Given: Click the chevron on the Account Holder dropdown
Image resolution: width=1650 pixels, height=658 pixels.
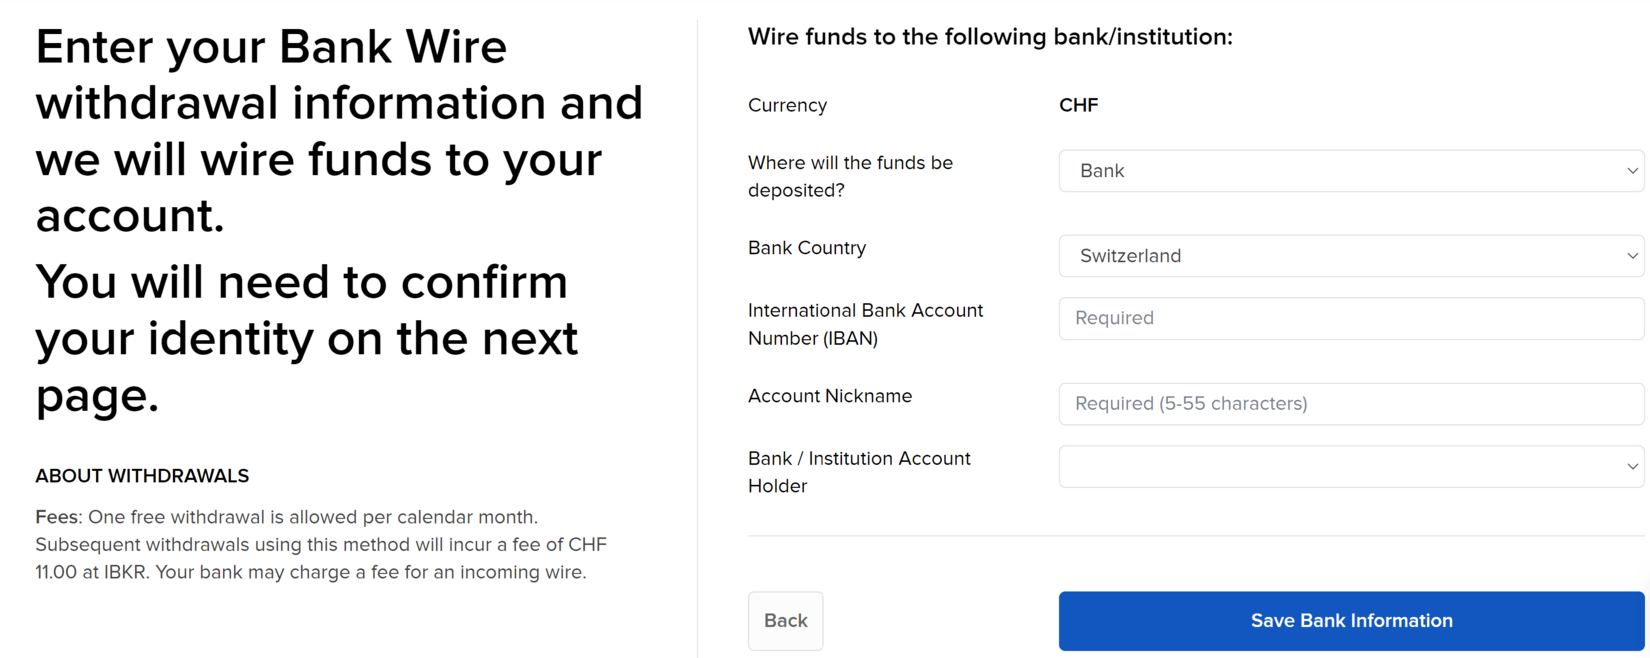Looking at the screenshot, I should (1632, 466).
